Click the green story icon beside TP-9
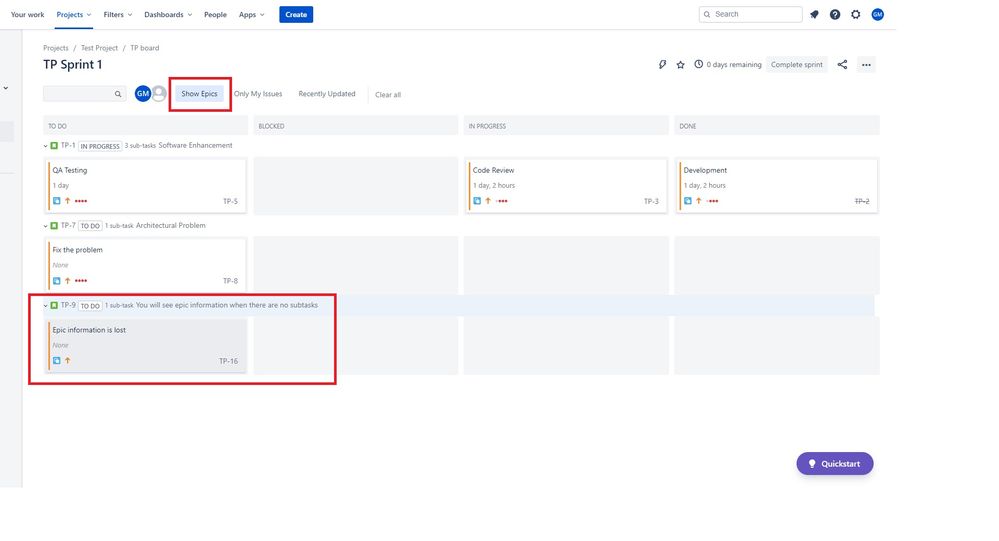The height and width of the screenshot is (541, 999). pos(54,305)
